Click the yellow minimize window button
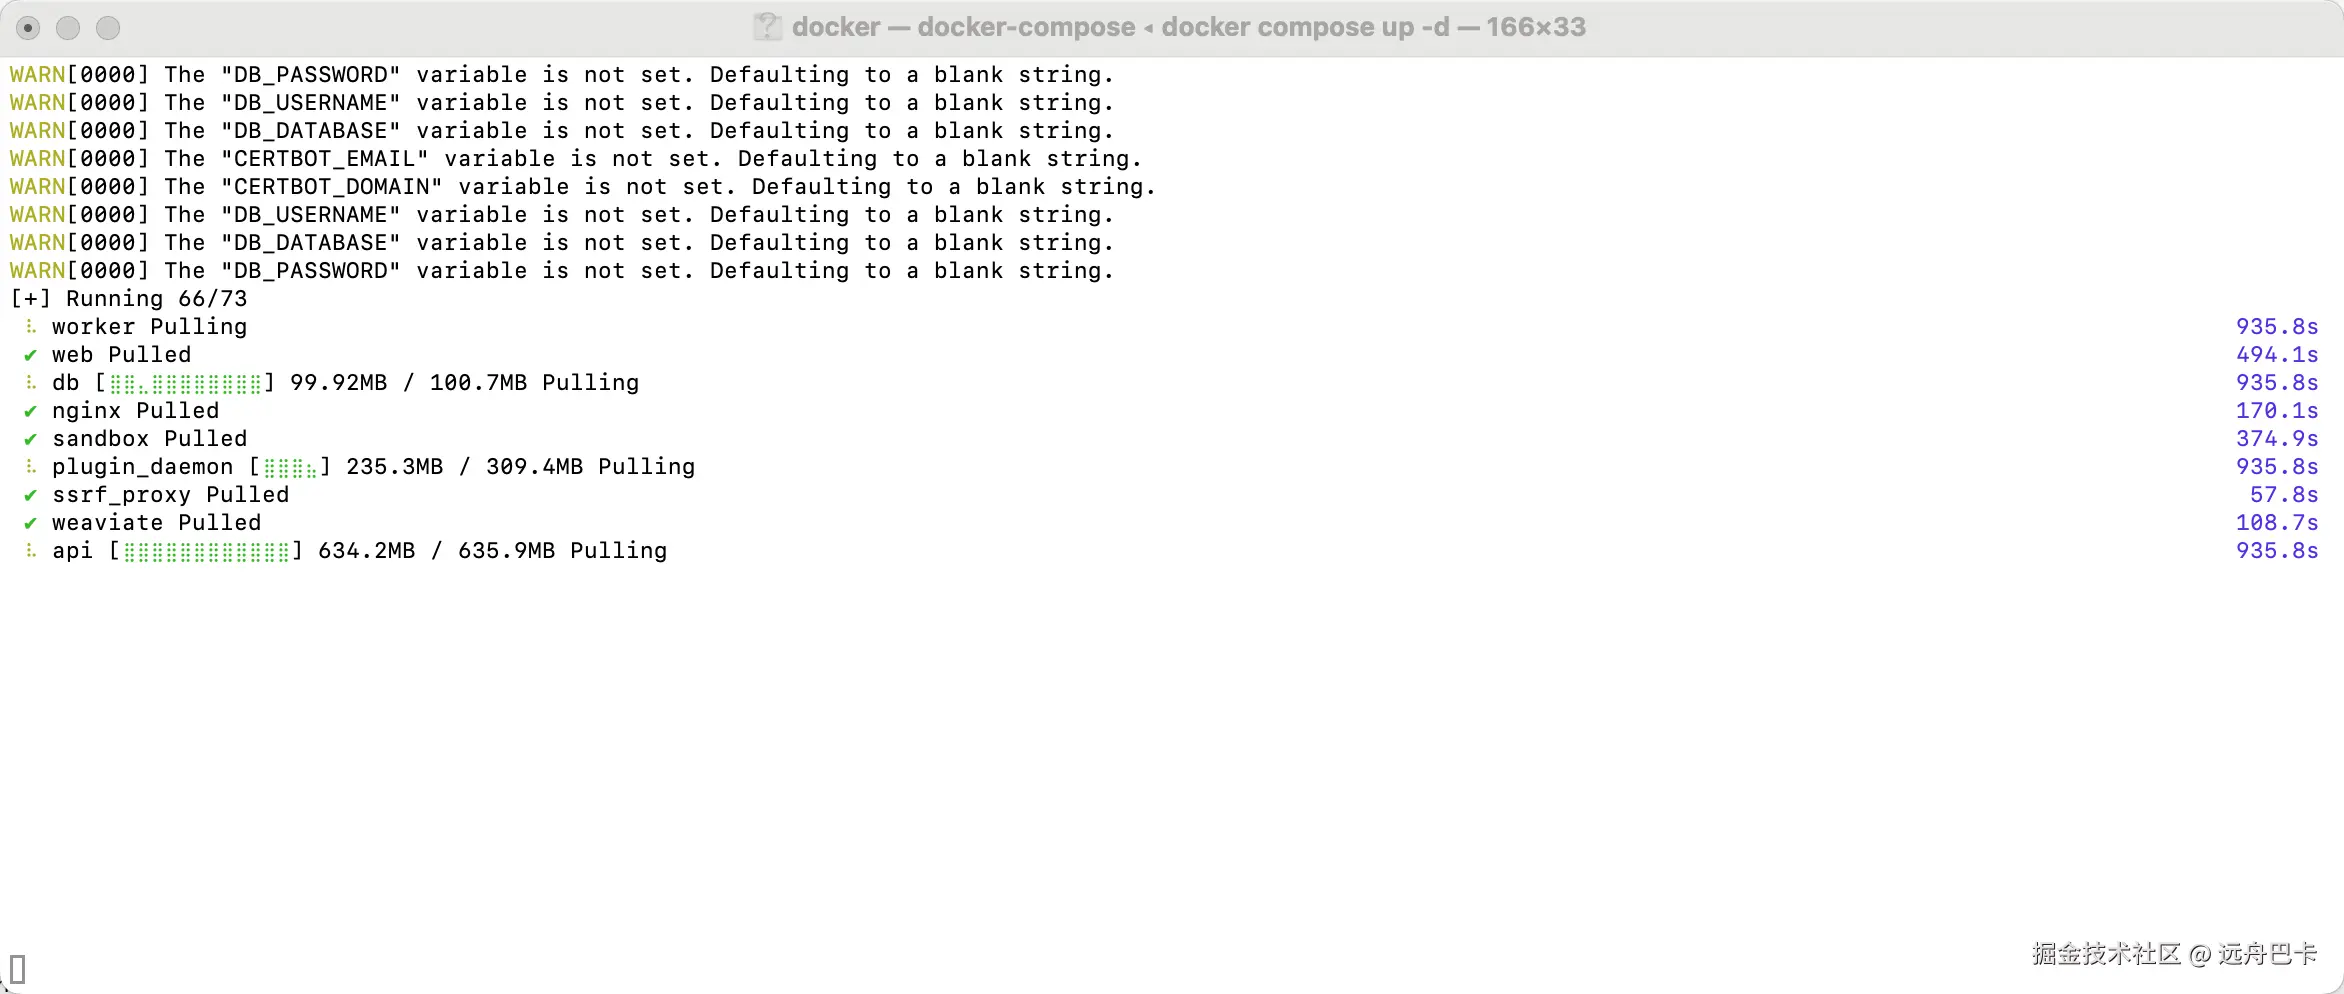The width and height of the screenshot is (2344, 994). click(68, 28)
